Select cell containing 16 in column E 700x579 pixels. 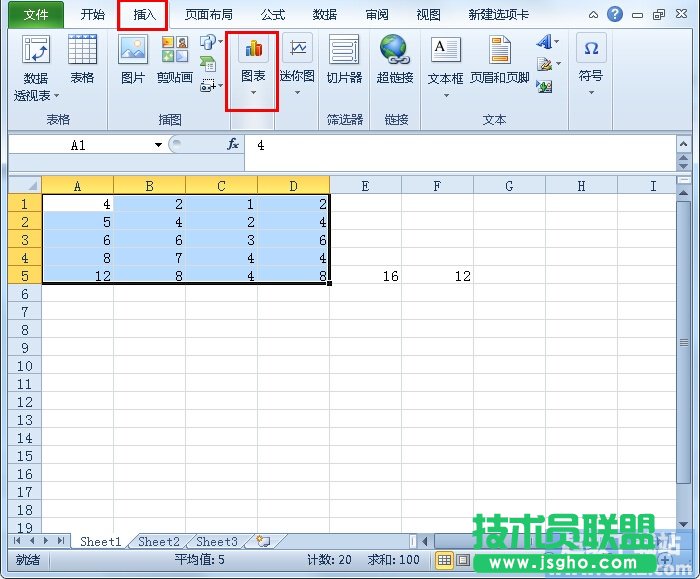pyautogui.click(x=365, y=276)
